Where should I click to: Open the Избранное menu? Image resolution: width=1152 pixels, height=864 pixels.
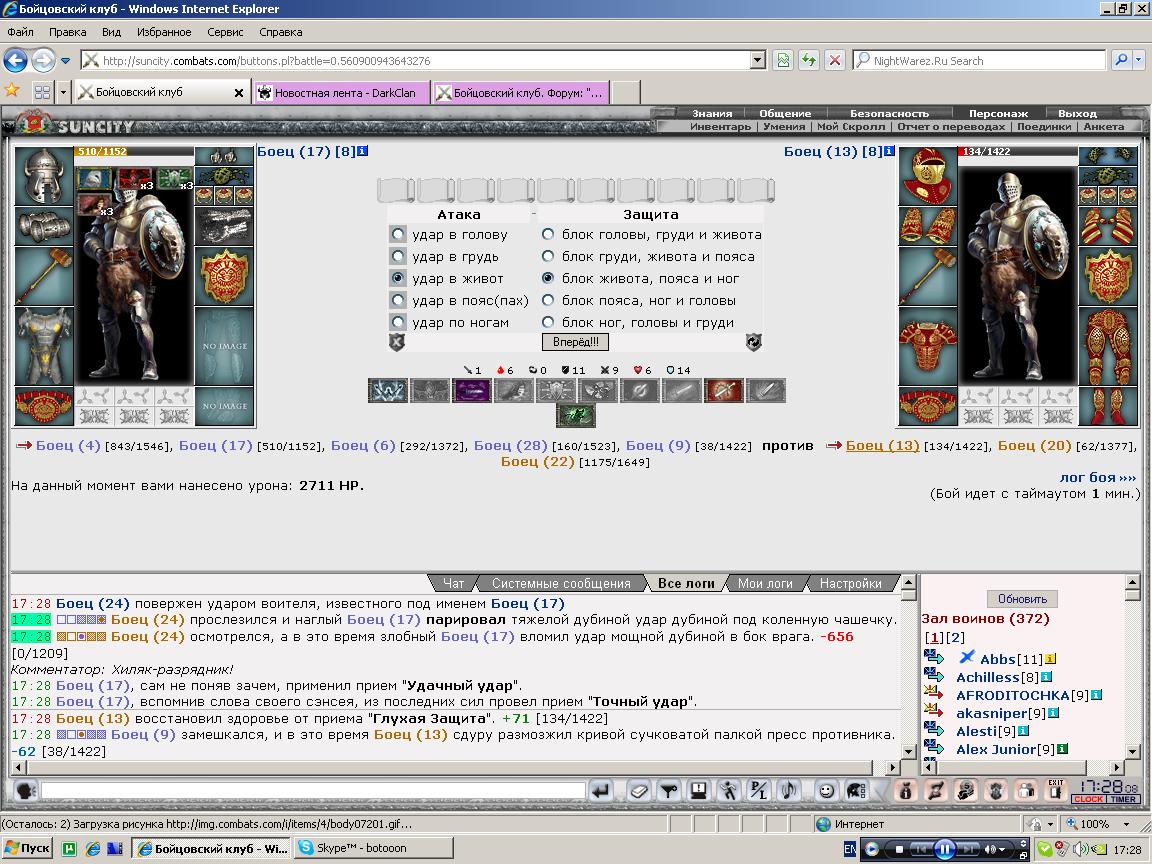pos(164,32)
